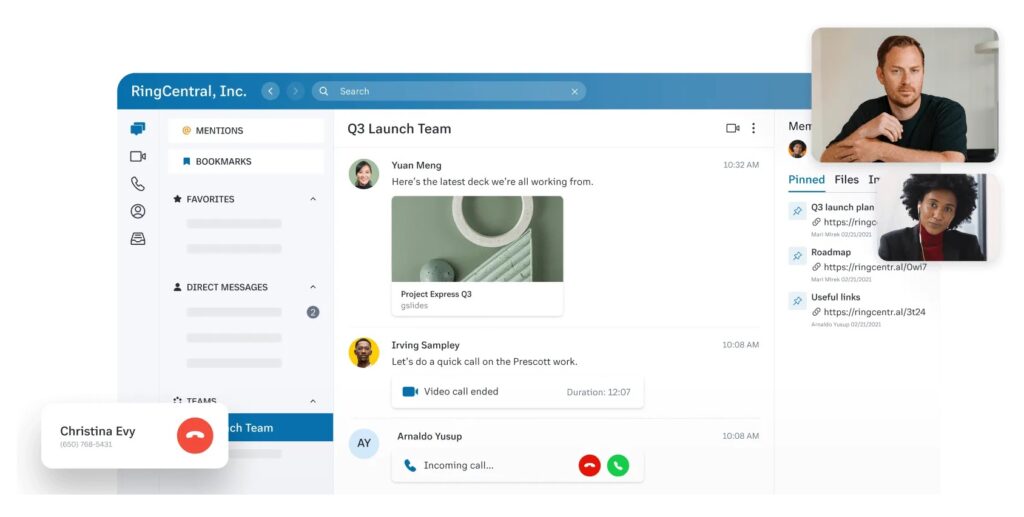
Task: Open the more options kebab menu
Action: coord(754,129)
